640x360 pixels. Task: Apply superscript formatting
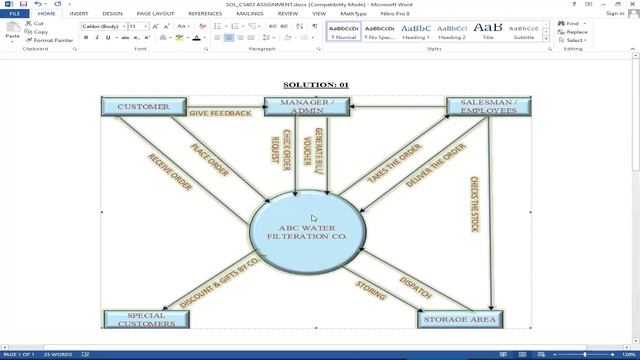click(x=147, y=38)
